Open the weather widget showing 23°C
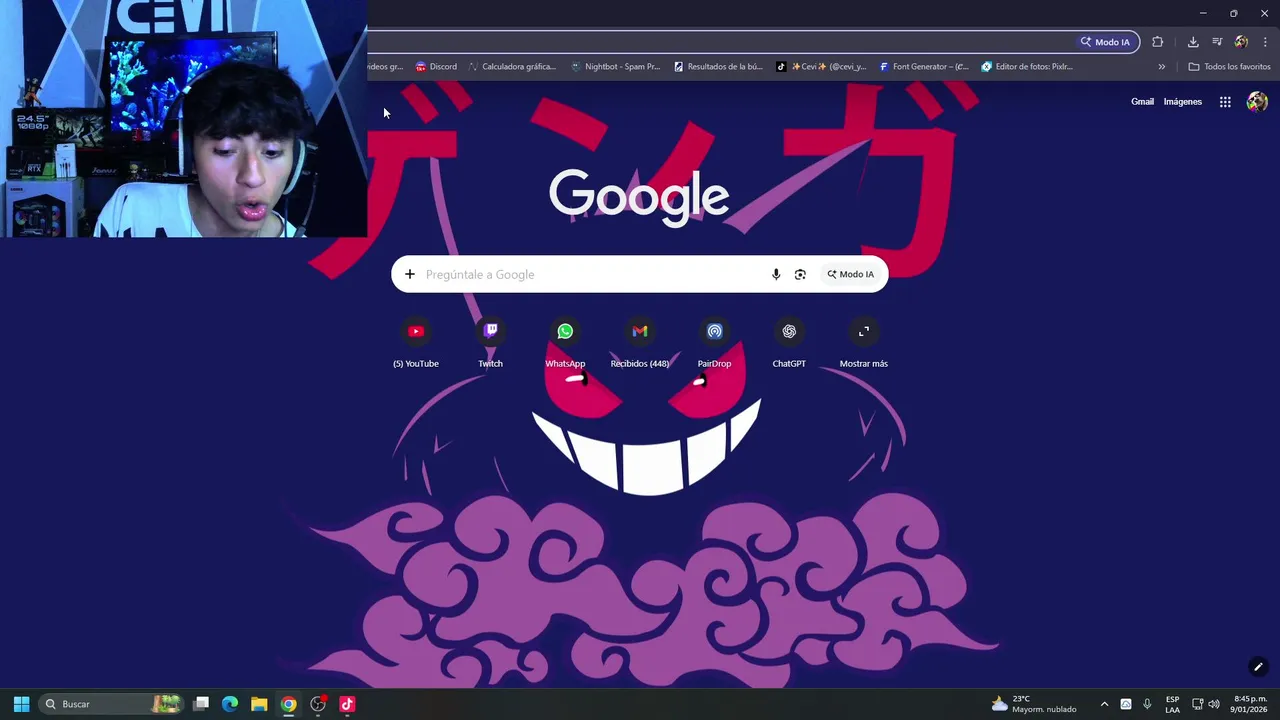 tap(1034, 704)
